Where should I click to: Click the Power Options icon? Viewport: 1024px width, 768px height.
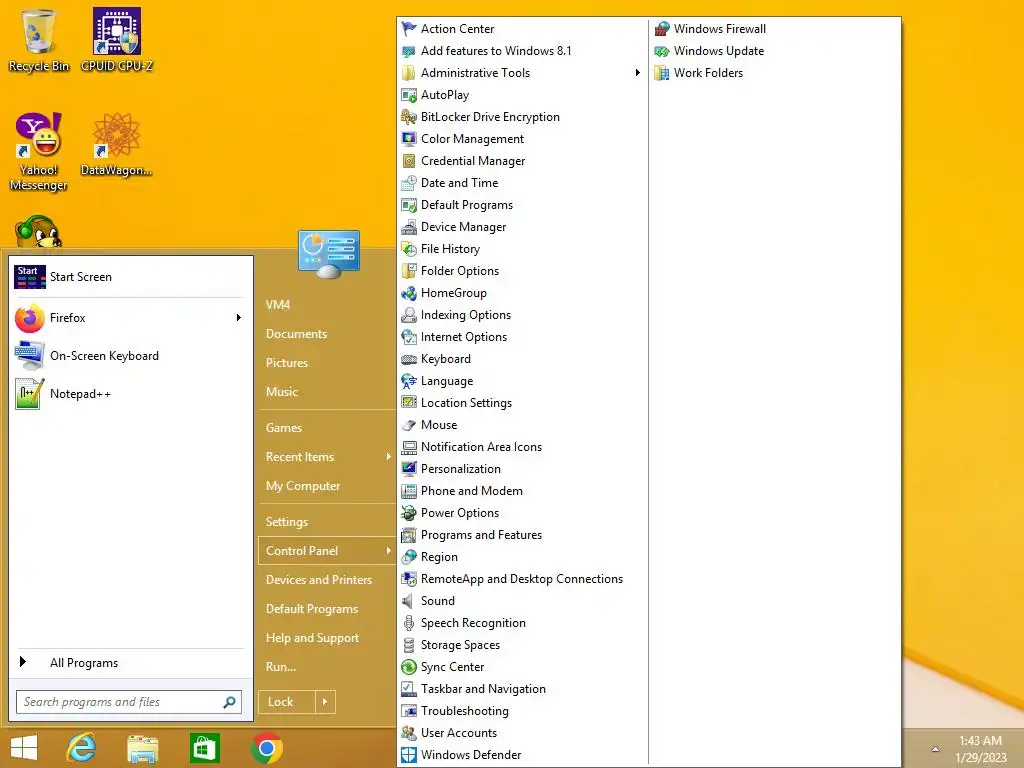pos(409,513)
